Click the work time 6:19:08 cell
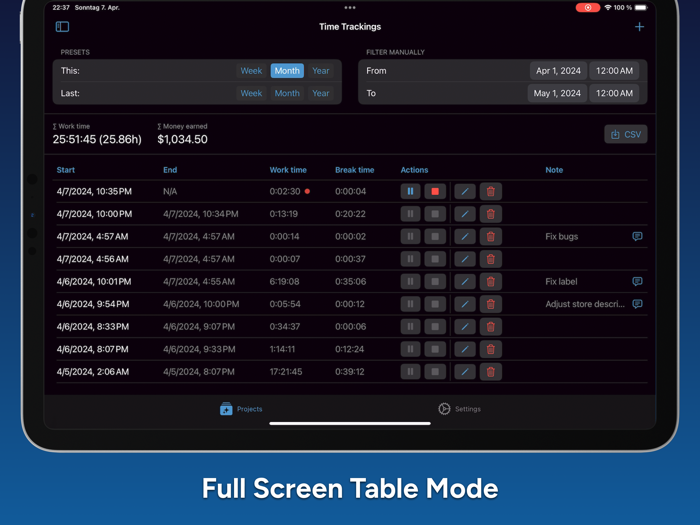Screen dimensions: 700x525 point(284,282)
